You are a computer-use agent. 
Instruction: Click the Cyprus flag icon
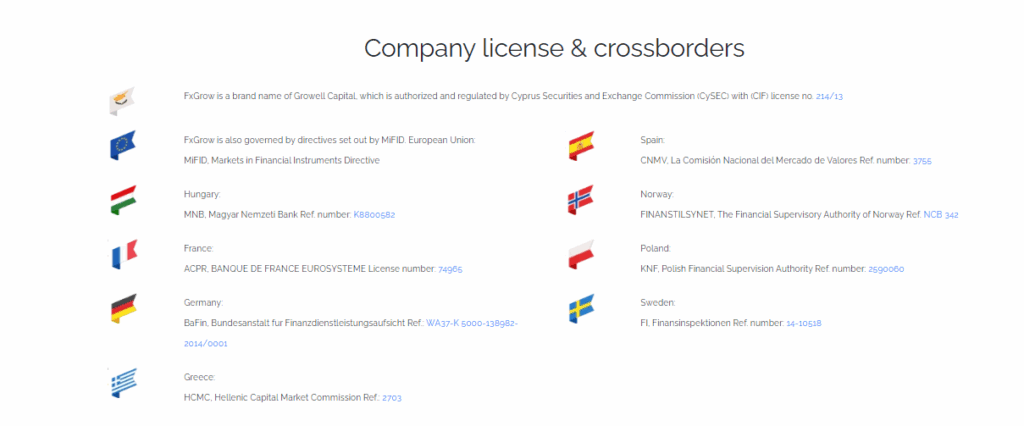[x=122, y=100]
